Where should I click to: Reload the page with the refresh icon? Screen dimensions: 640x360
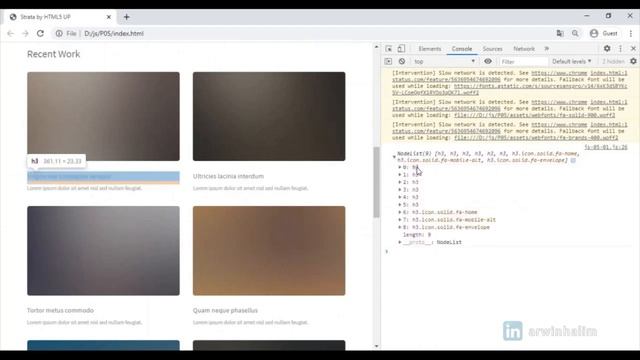40,33
